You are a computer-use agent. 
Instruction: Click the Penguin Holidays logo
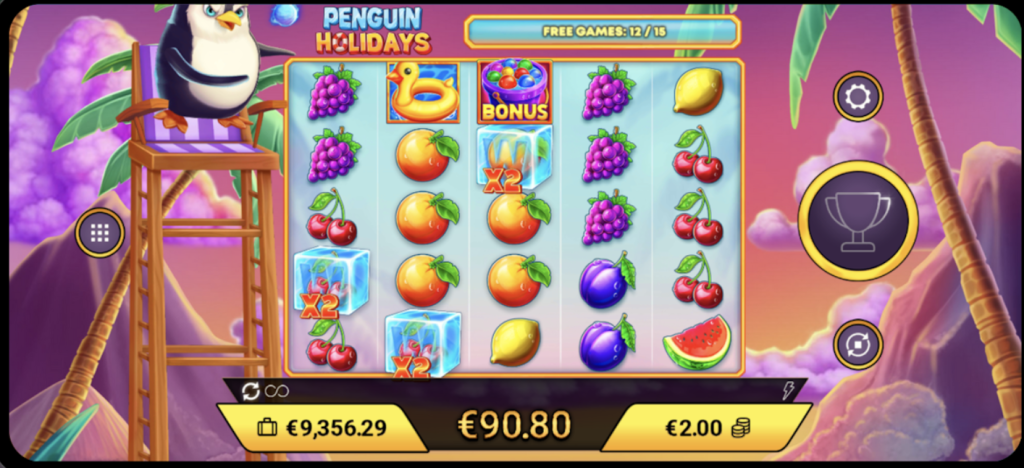point(374,30)
